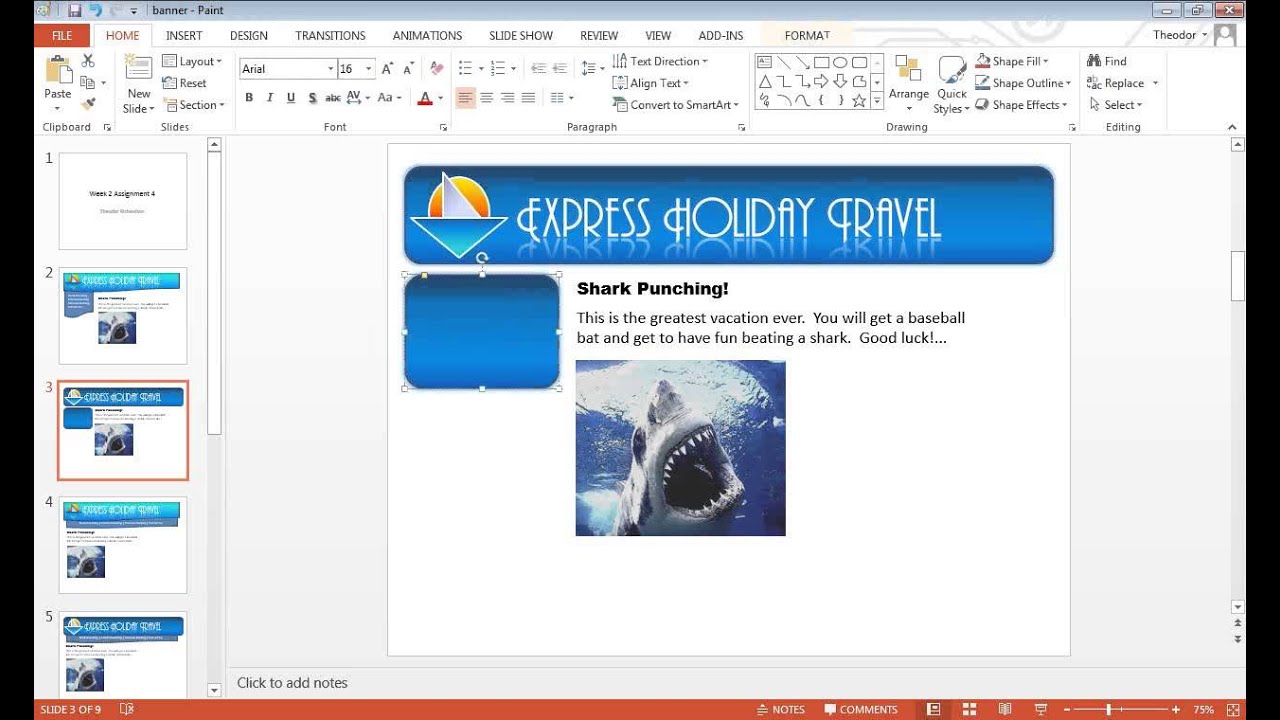1280x720 pixels.
Task: Click the spell check icon in status bar
Action: coord(127,710)
